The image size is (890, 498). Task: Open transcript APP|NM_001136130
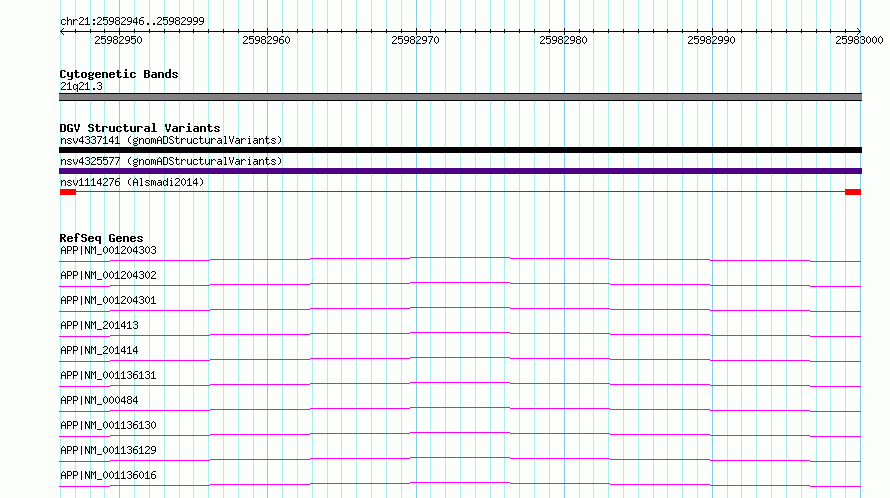pos(108,425)
